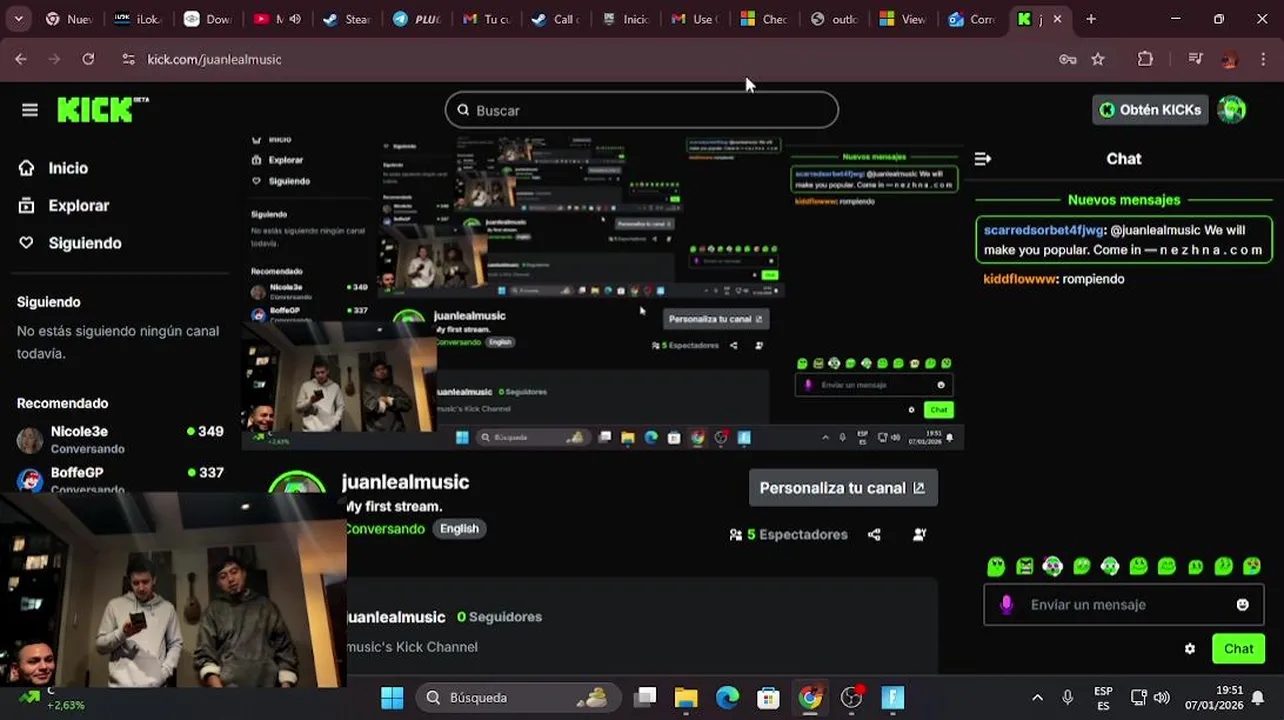The width and height of the screenshot is (1284, 720).
Task: Switch to the Gmail 'Tu cu' tab
Action: [486, 19]
